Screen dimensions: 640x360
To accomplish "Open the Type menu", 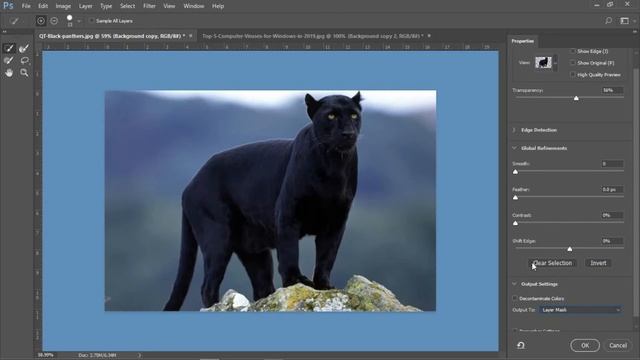I will click(106, 6).
